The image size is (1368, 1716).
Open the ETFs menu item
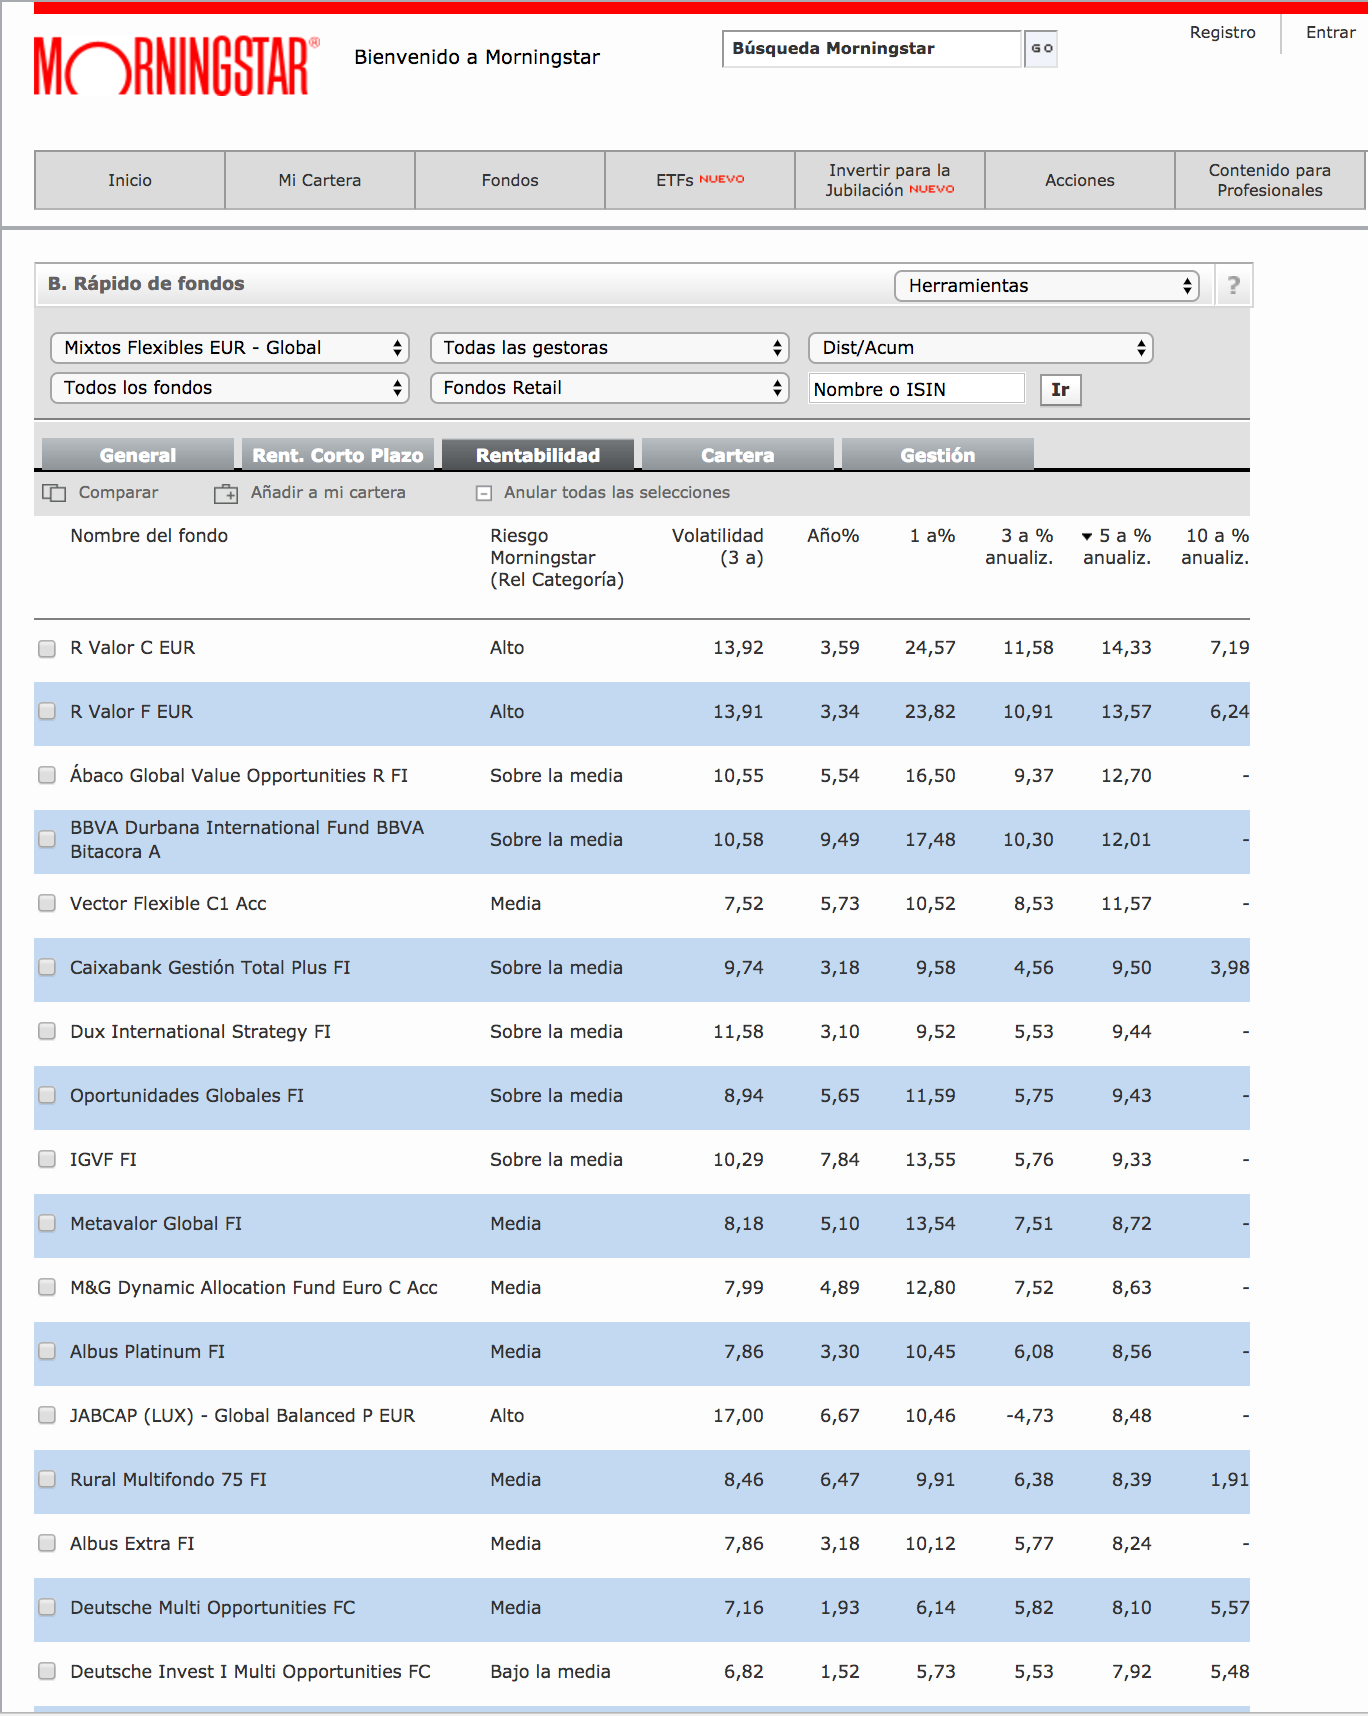click(x=700, y=180)
